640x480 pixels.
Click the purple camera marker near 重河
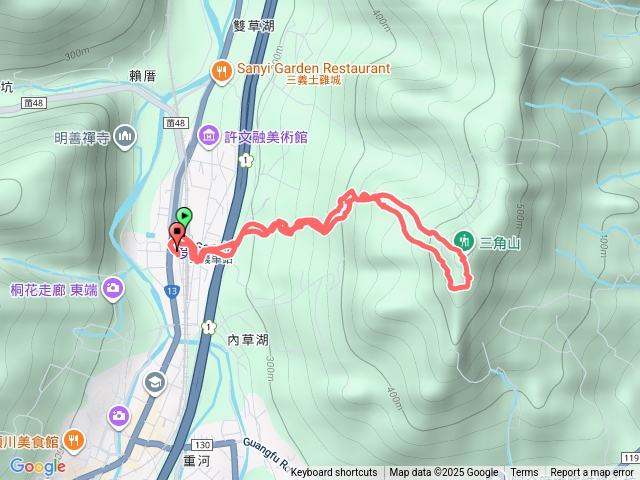[x=119, y=417]
